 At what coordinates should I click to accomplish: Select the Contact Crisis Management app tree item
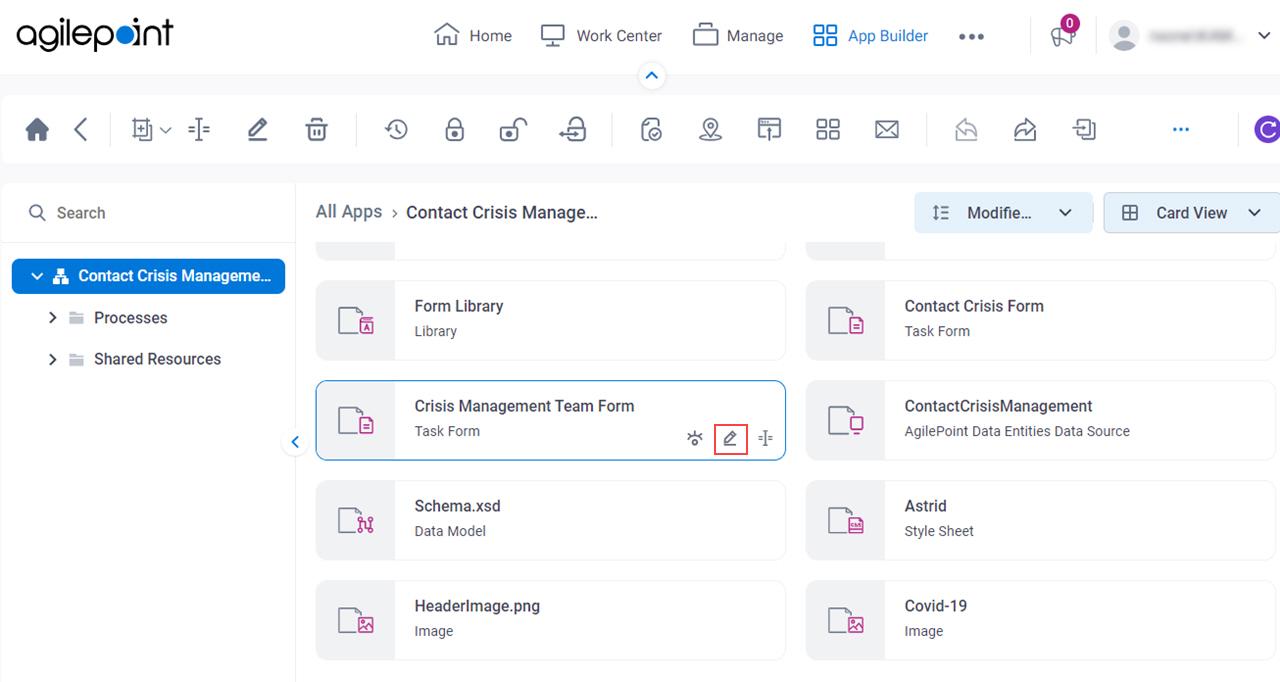(148, 276)
